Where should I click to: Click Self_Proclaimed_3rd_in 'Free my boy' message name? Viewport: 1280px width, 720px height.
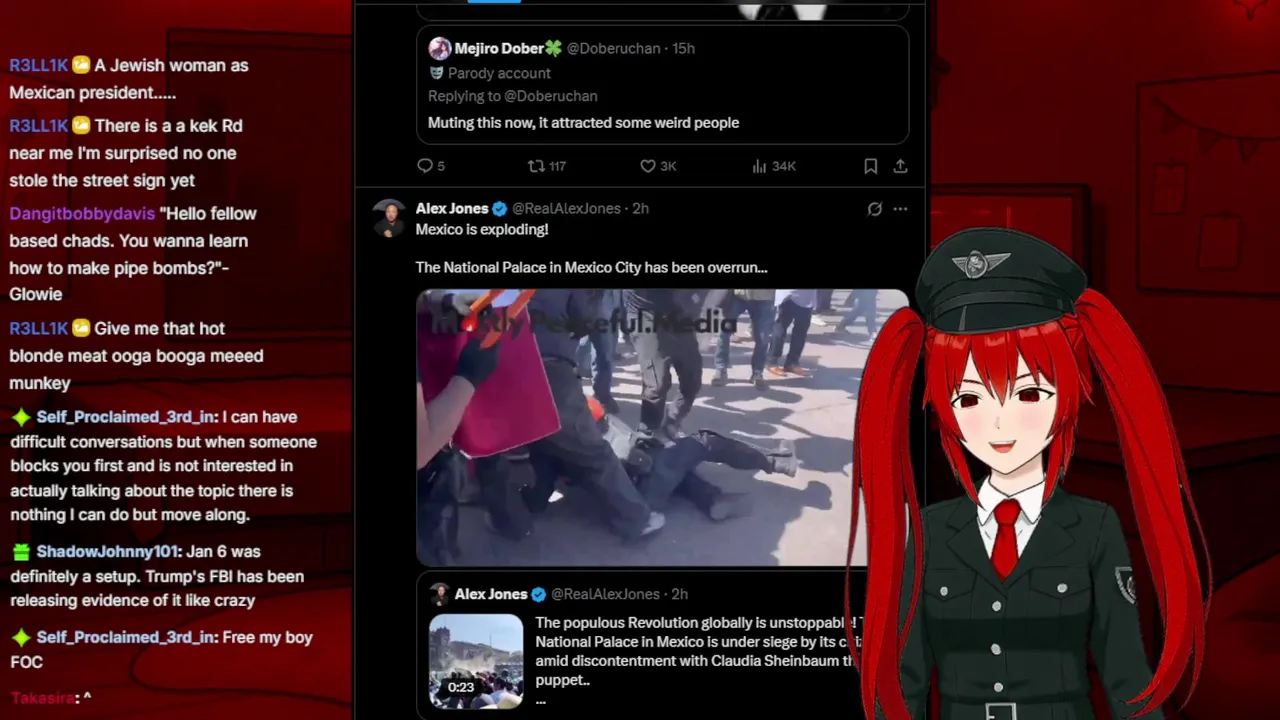(125, 637)
